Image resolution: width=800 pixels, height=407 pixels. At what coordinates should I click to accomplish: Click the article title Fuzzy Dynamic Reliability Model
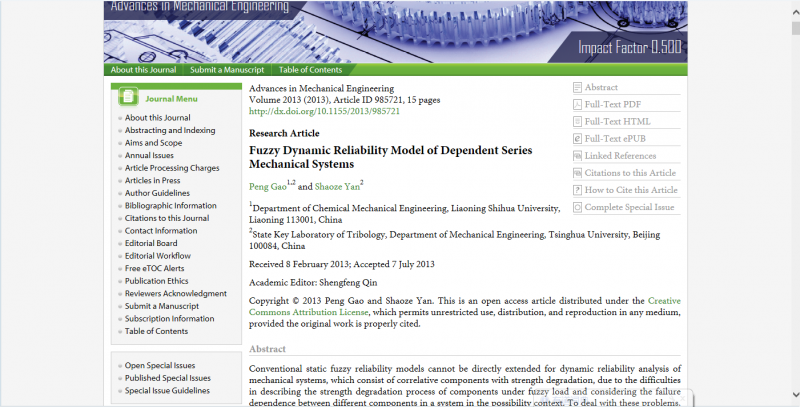(x=390, y=157)
